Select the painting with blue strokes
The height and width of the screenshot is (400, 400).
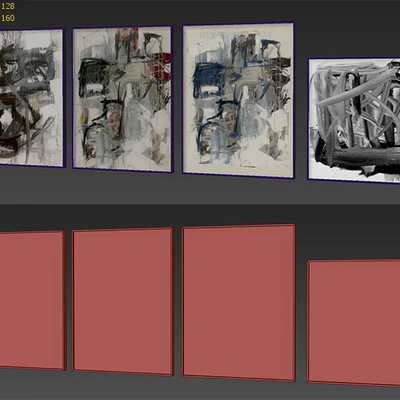click(x=238, y=100)
